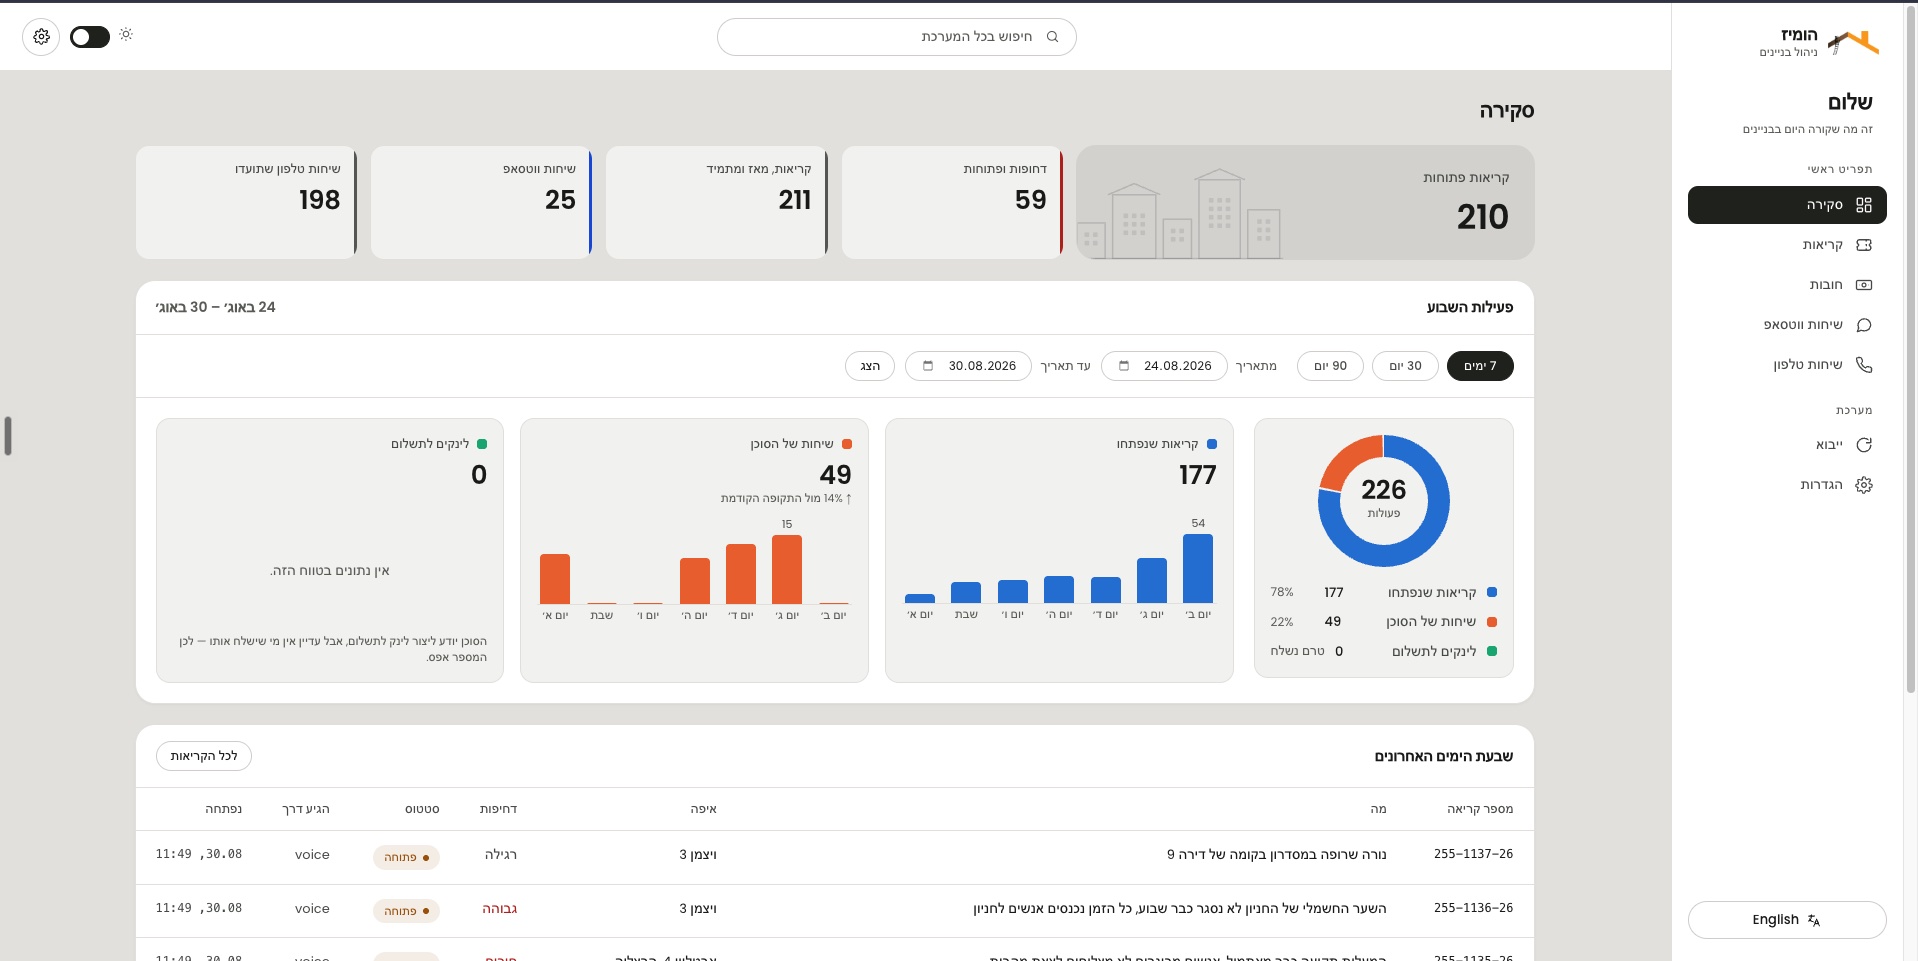Screen dimensions: 1918x961
Task: Select the סקירה grid icon in sidebar
Action: point(1864,205)
